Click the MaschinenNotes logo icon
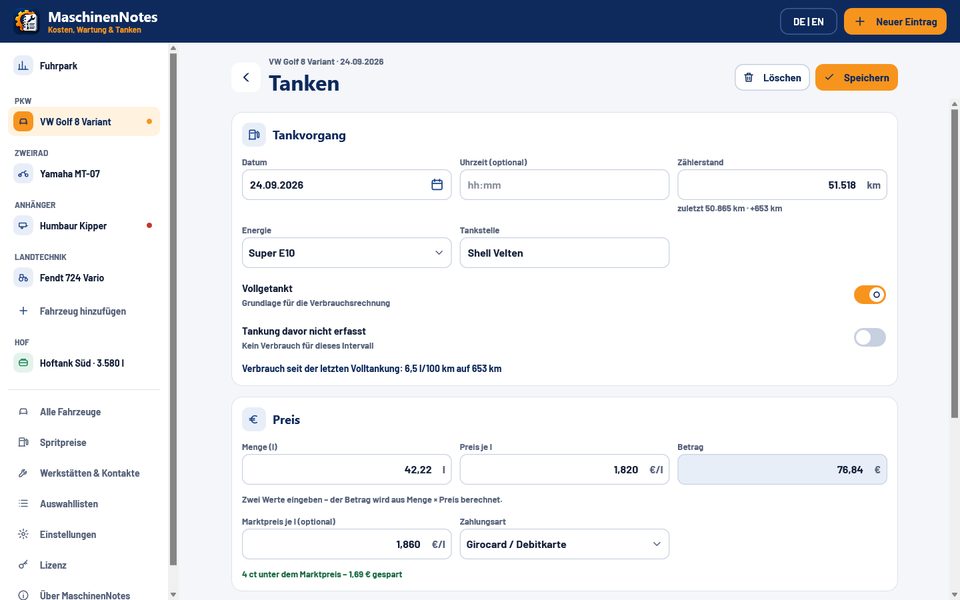The height and width of the screenshot is (600, 960). (x=26, y=21)
